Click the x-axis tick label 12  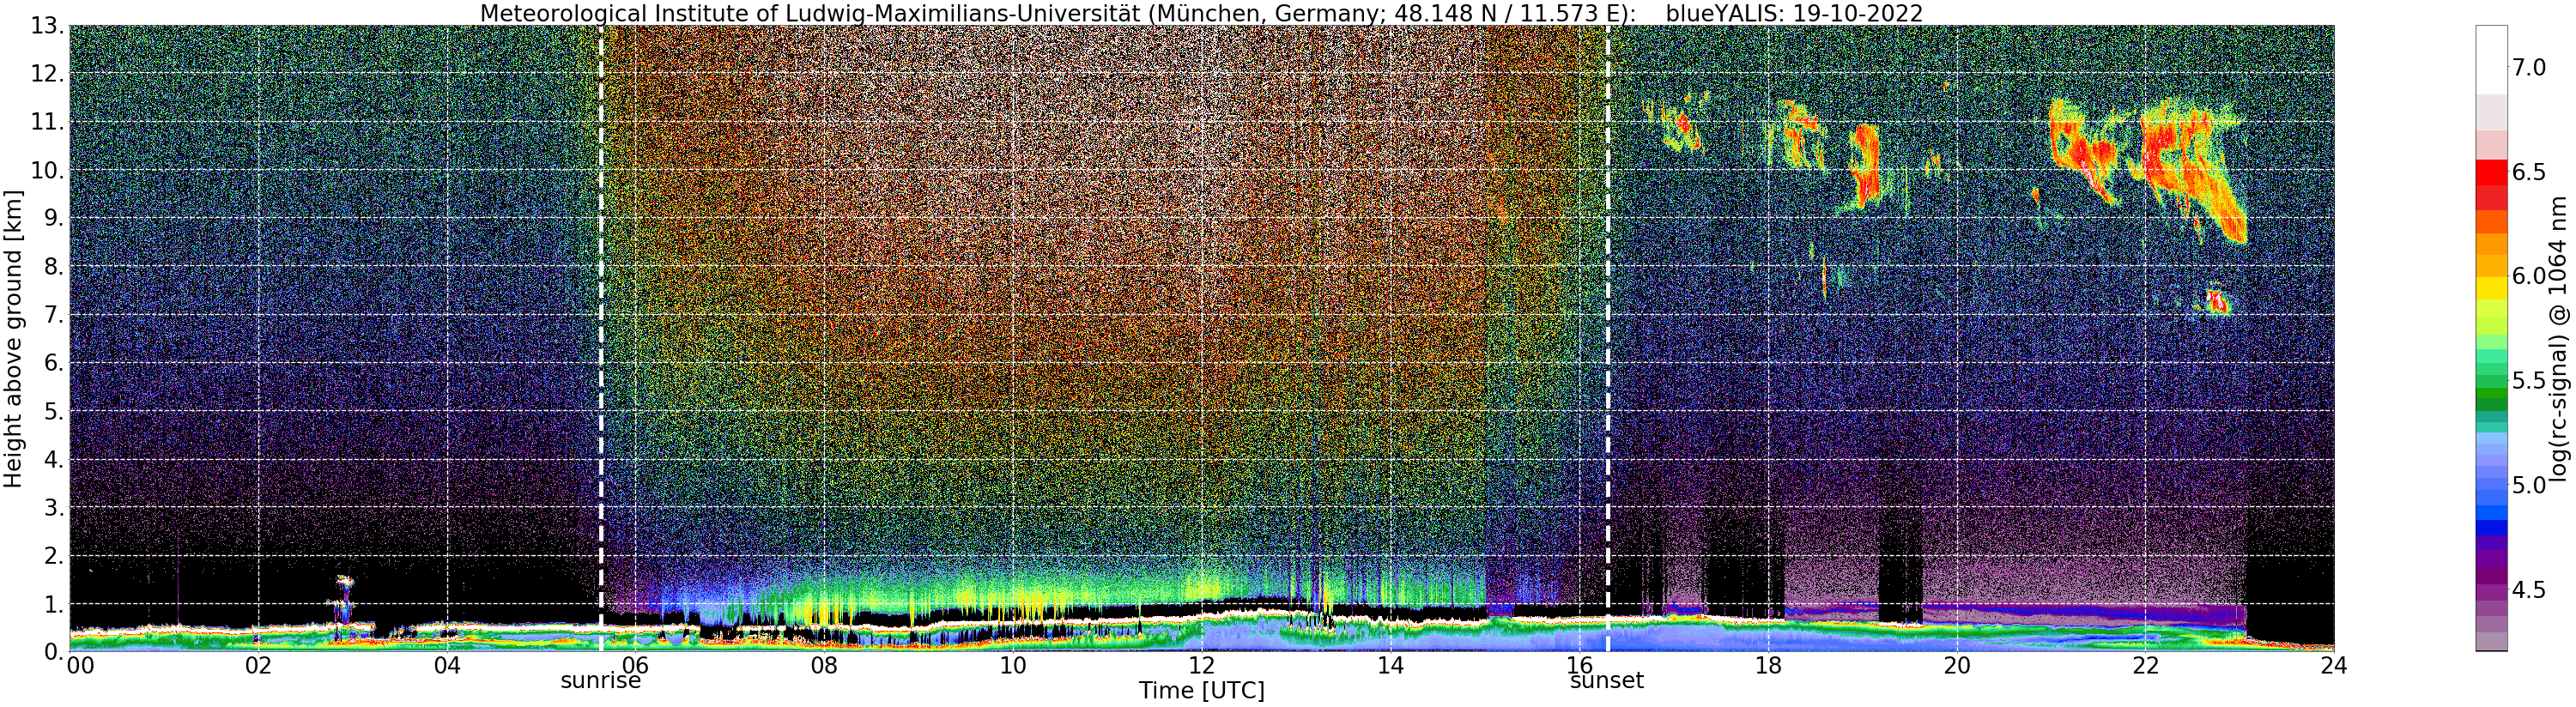(1201, 665)
